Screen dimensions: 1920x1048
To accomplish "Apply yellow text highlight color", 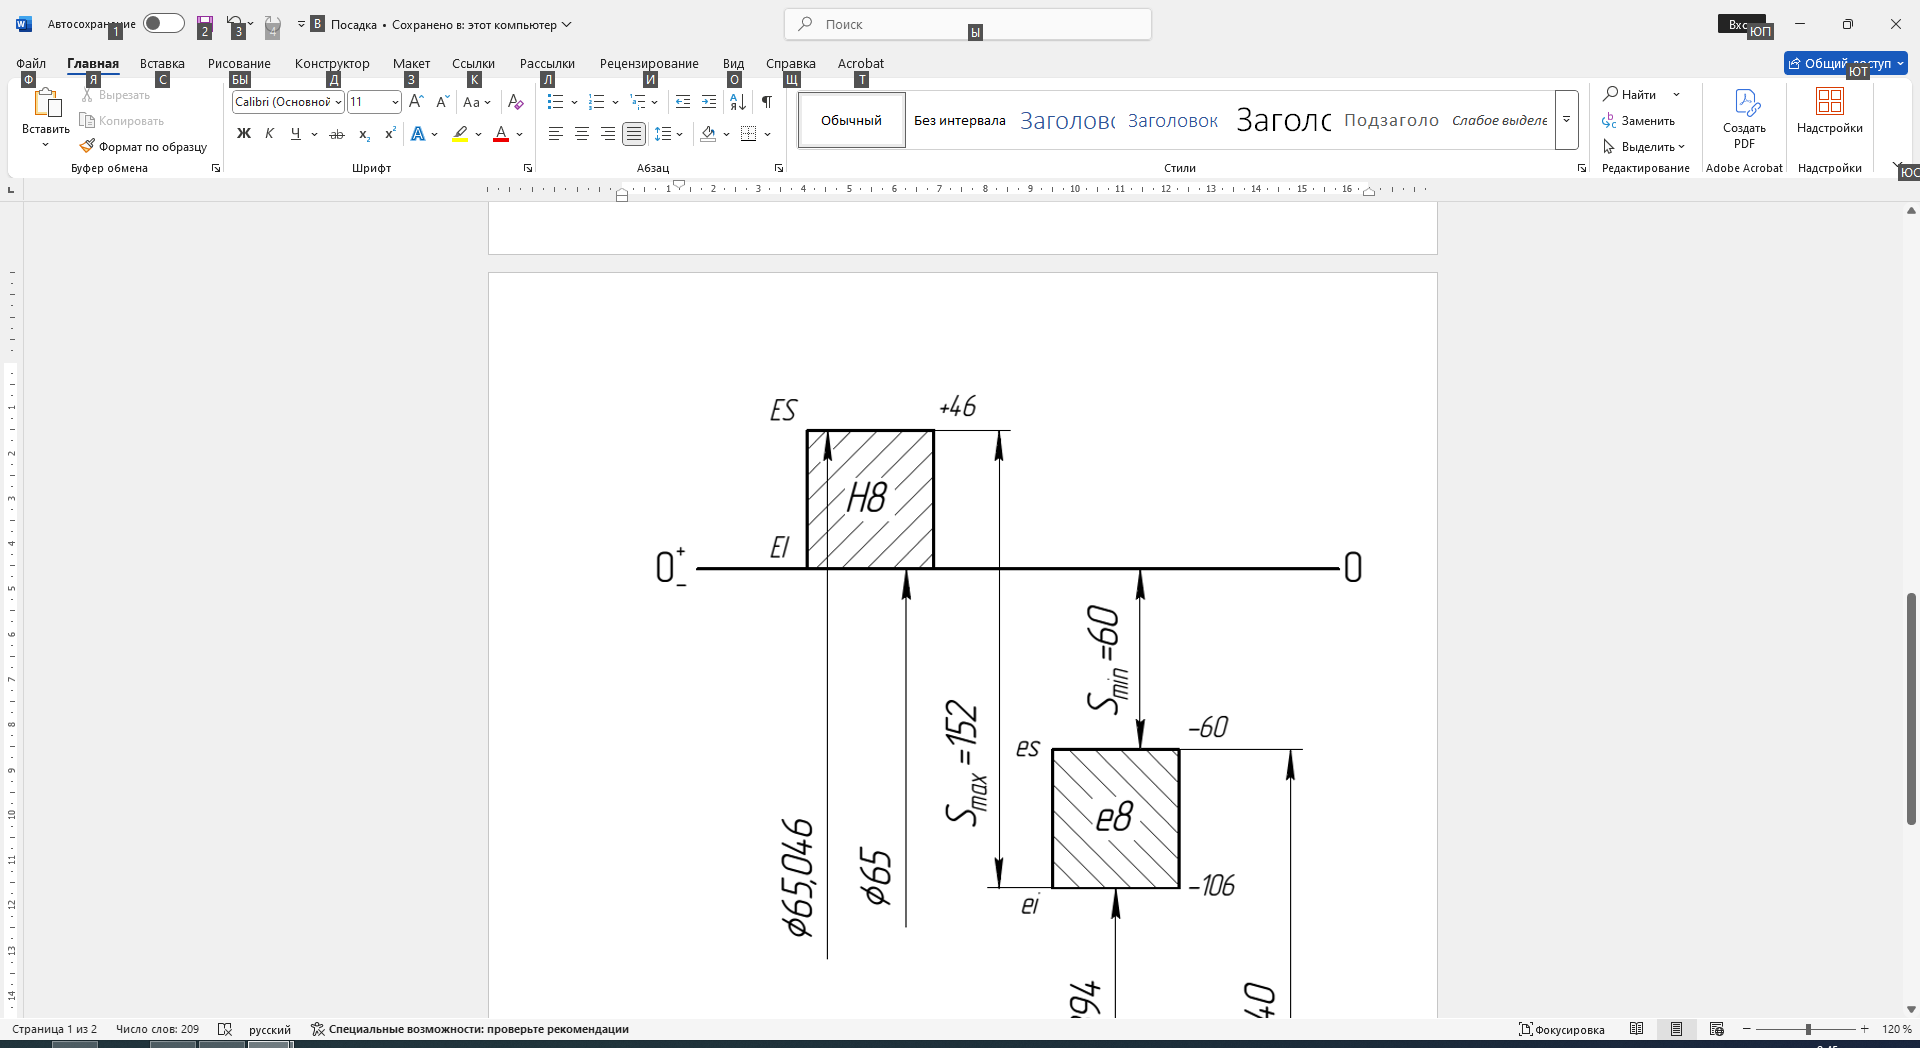I will click(x=460, y=133).
